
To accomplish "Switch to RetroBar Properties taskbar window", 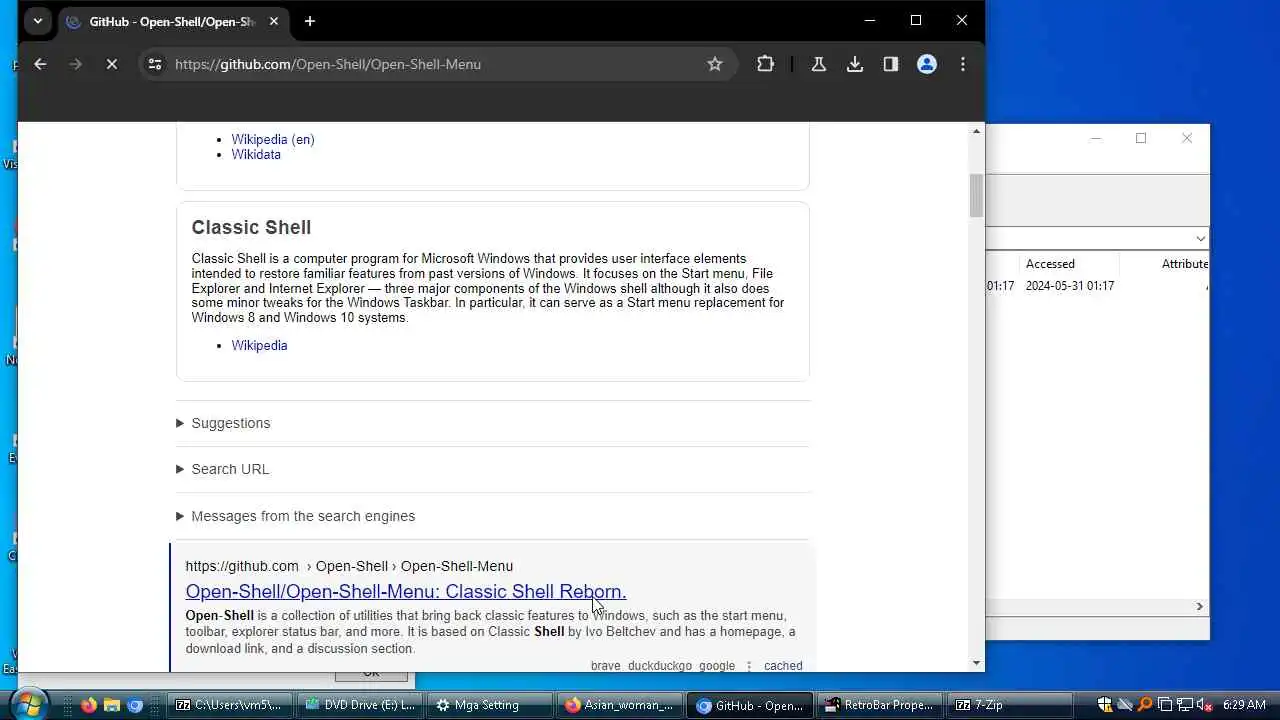I will [x=880, y=705].
